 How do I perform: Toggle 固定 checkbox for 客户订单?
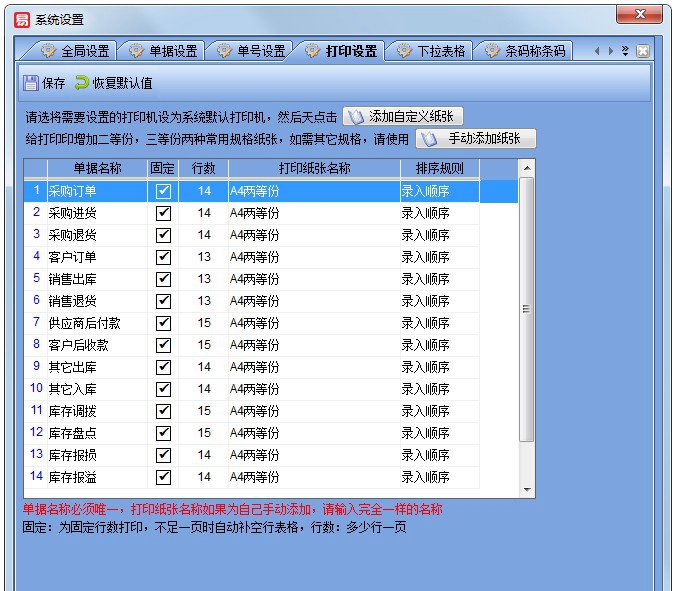coord(163,257)
